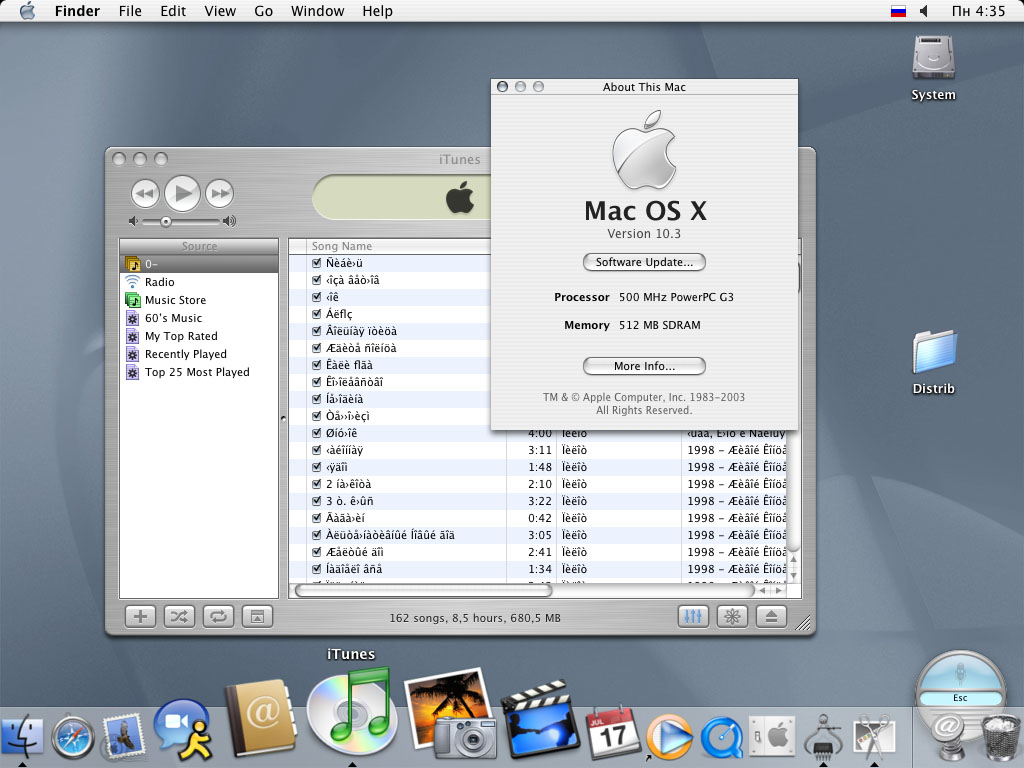Click the System Profiler calipers Dock icon
The image size is (1024, 768).
pyautogui.click(x=822, y=737)
